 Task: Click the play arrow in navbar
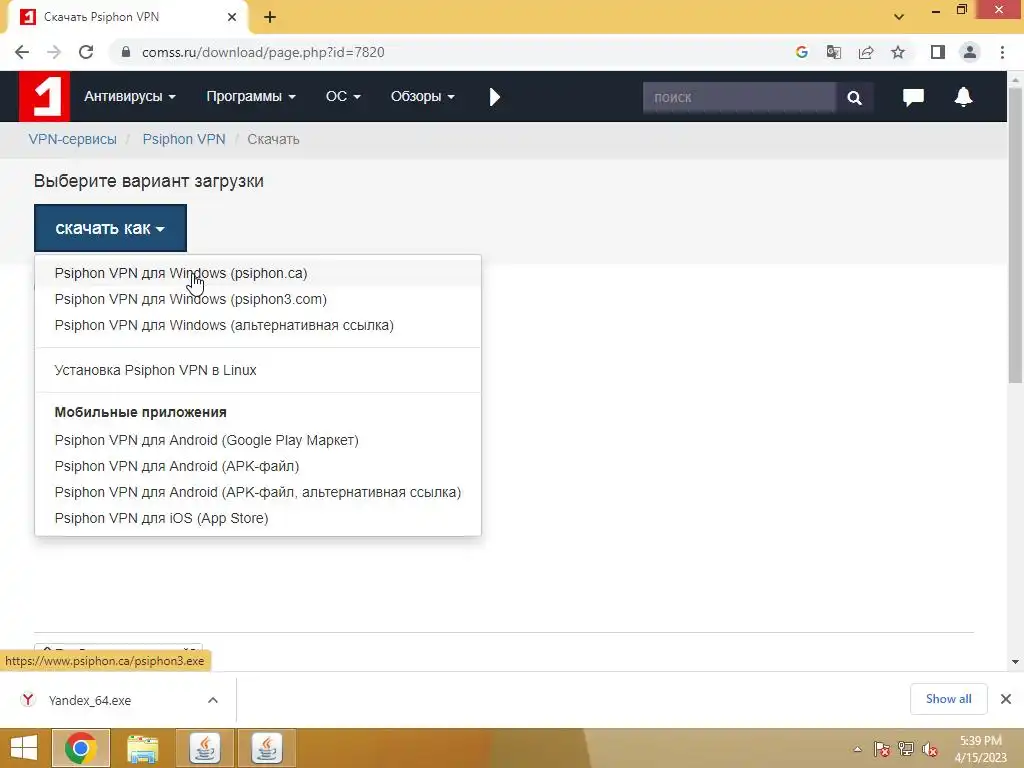pyautogui.click(x=494, y=97)
